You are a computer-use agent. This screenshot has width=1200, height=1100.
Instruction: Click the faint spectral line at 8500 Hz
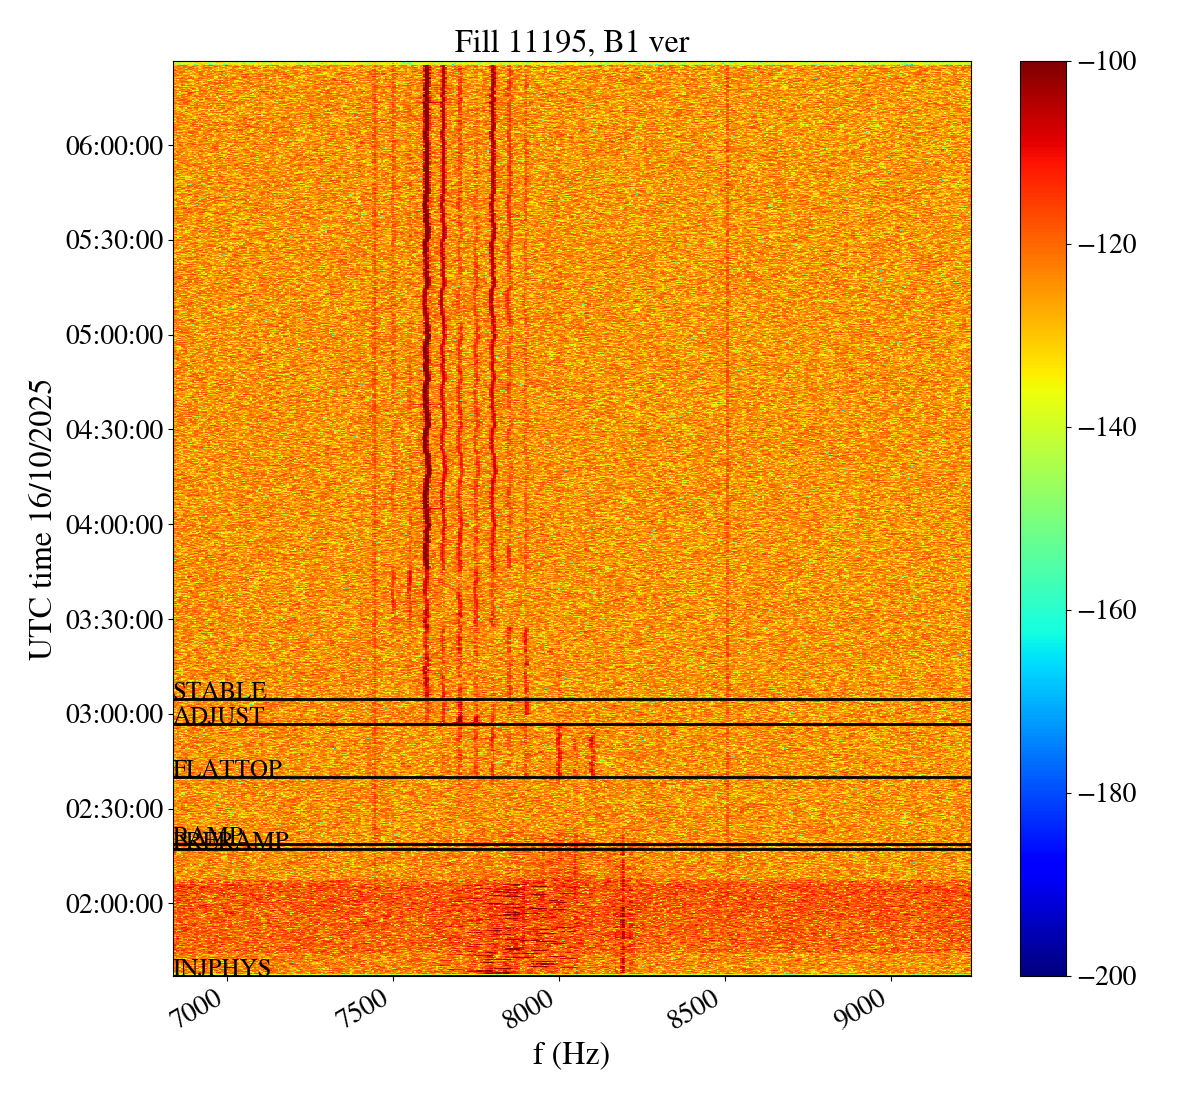click(x=727, y=400)
